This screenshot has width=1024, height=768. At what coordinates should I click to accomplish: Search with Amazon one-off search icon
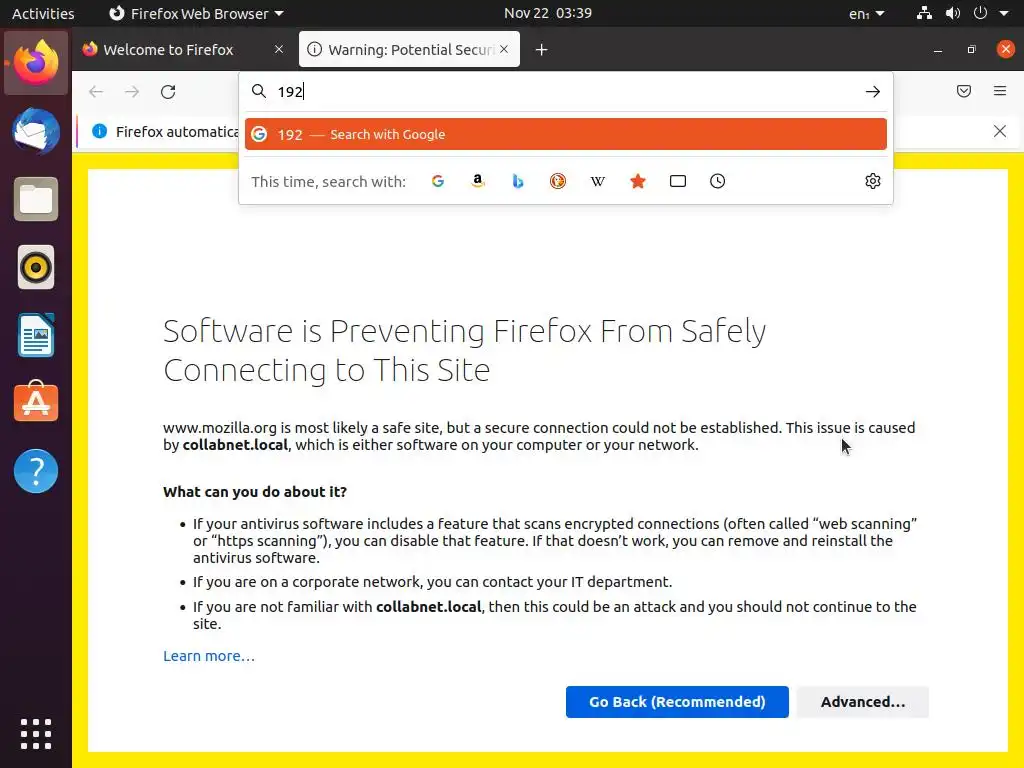478,181
